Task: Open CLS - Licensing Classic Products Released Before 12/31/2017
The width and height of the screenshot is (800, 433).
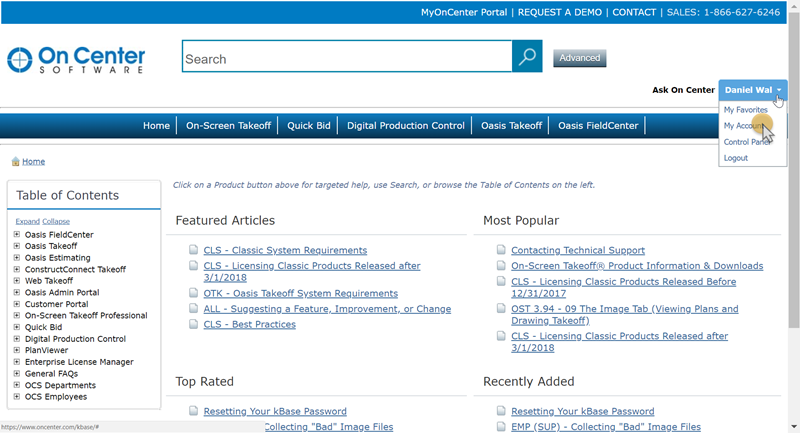Action: 623,287
